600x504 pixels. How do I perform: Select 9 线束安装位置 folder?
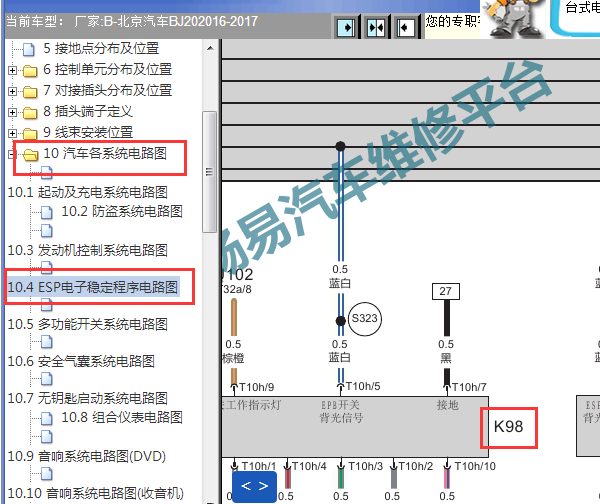tap(88, 133)
